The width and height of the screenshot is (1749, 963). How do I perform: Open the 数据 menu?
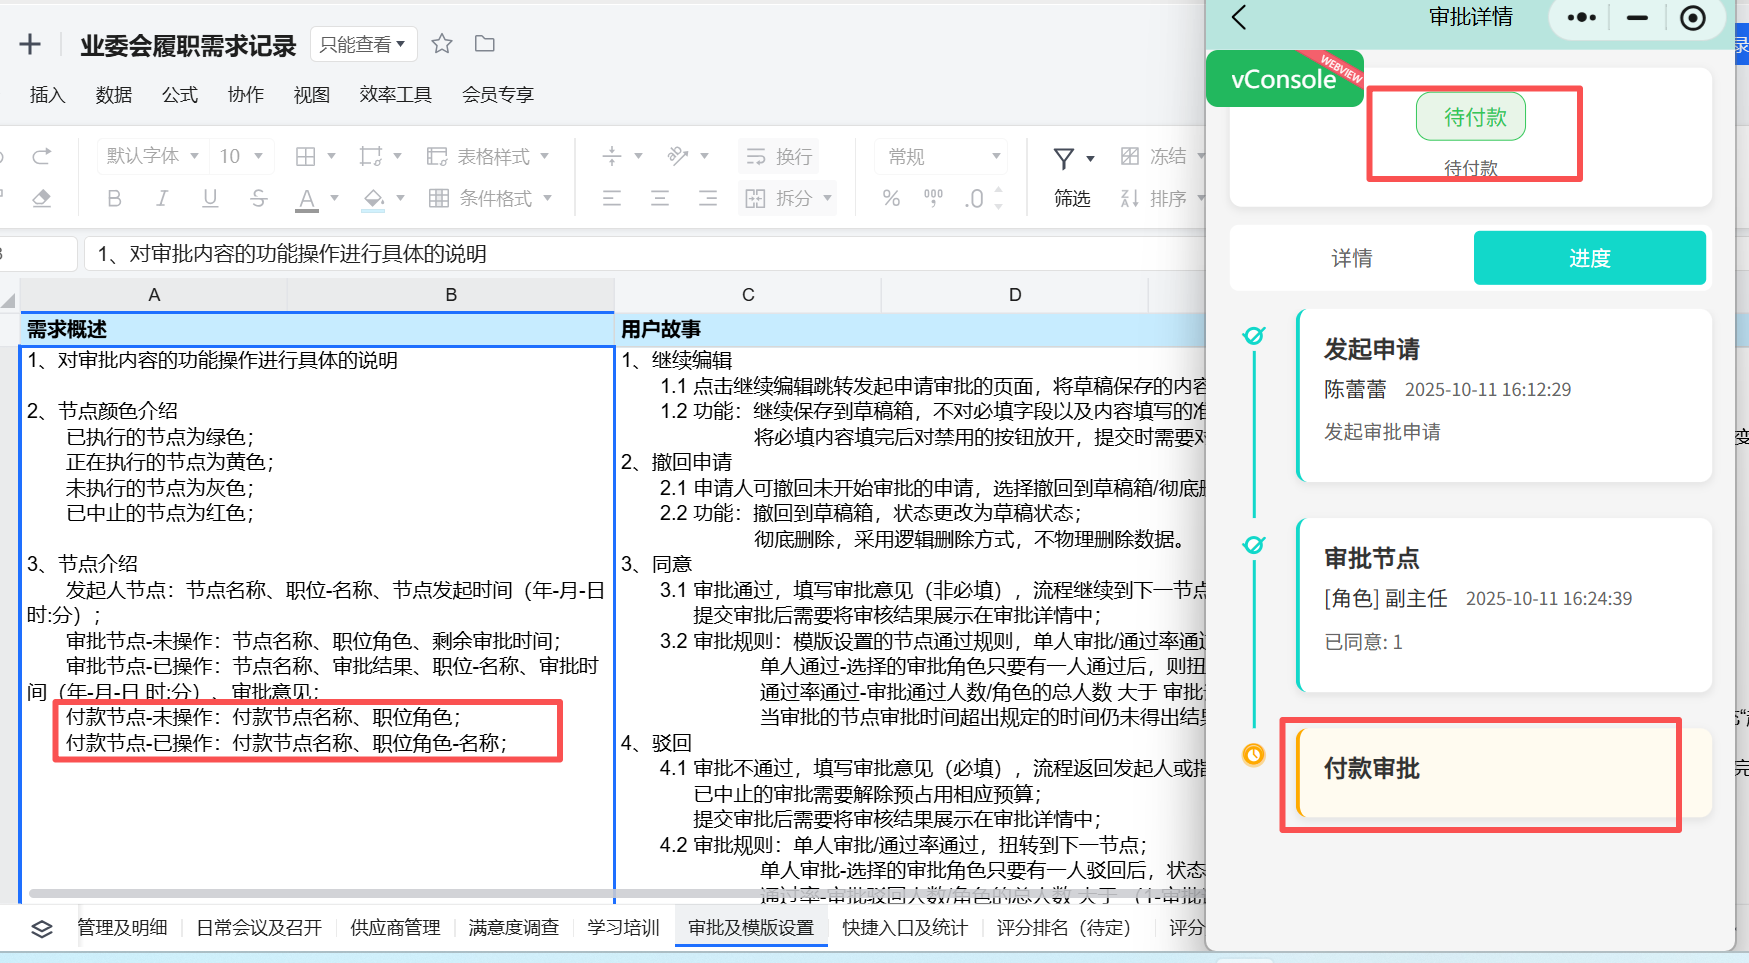(x=114, y=94)
